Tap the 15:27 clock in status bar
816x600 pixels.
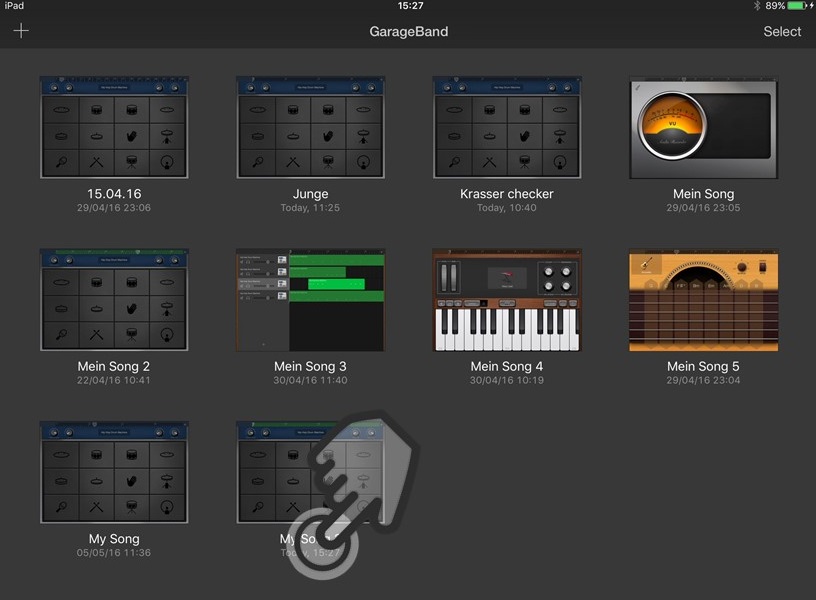pyautogui.click(x=410, y=6)
